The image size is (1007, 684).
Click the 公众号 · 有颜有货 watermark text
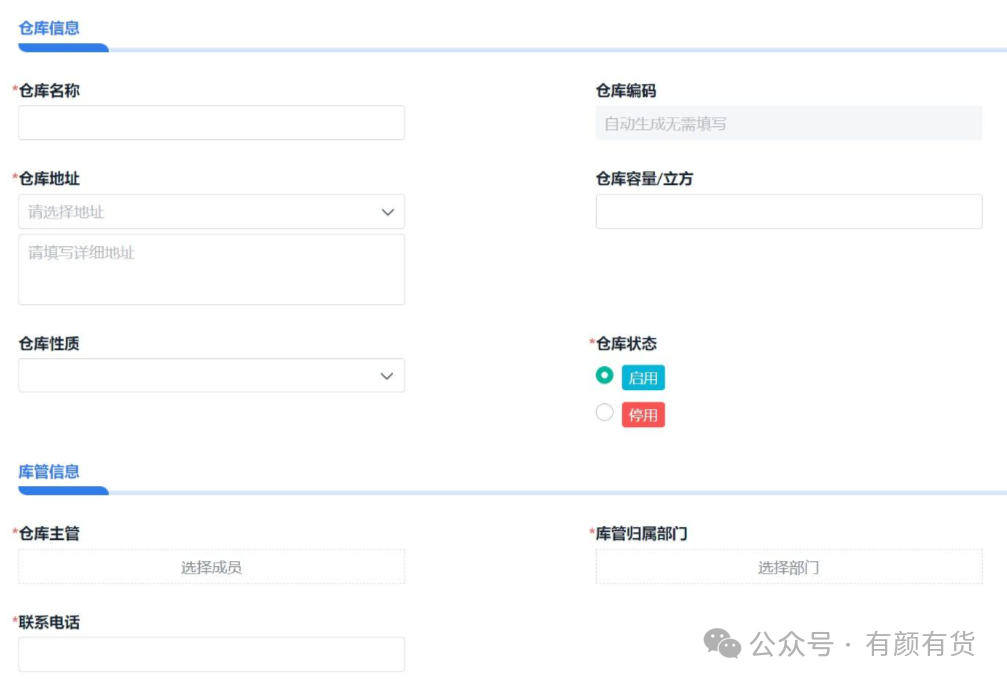coord(862,645)
